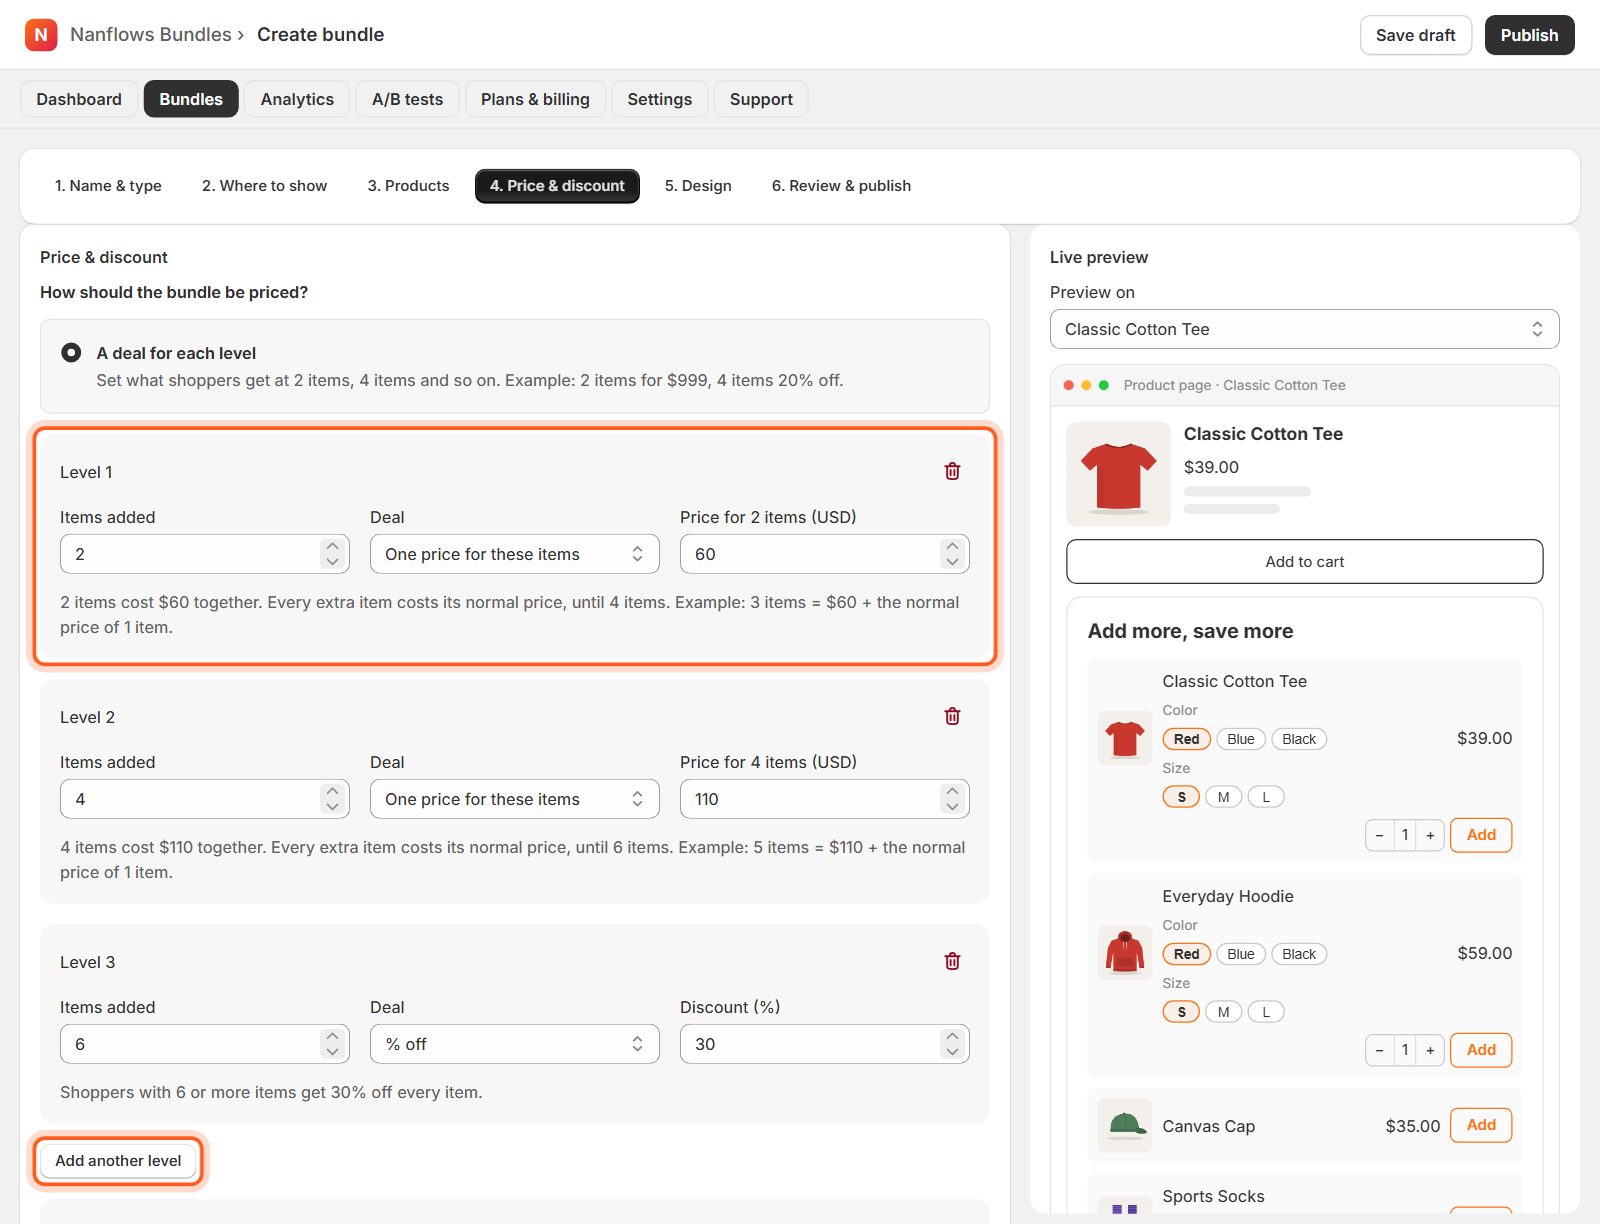Open the Level 1 Deal dropdown
Screen dimensions: 1600x1224
(515, 554)
